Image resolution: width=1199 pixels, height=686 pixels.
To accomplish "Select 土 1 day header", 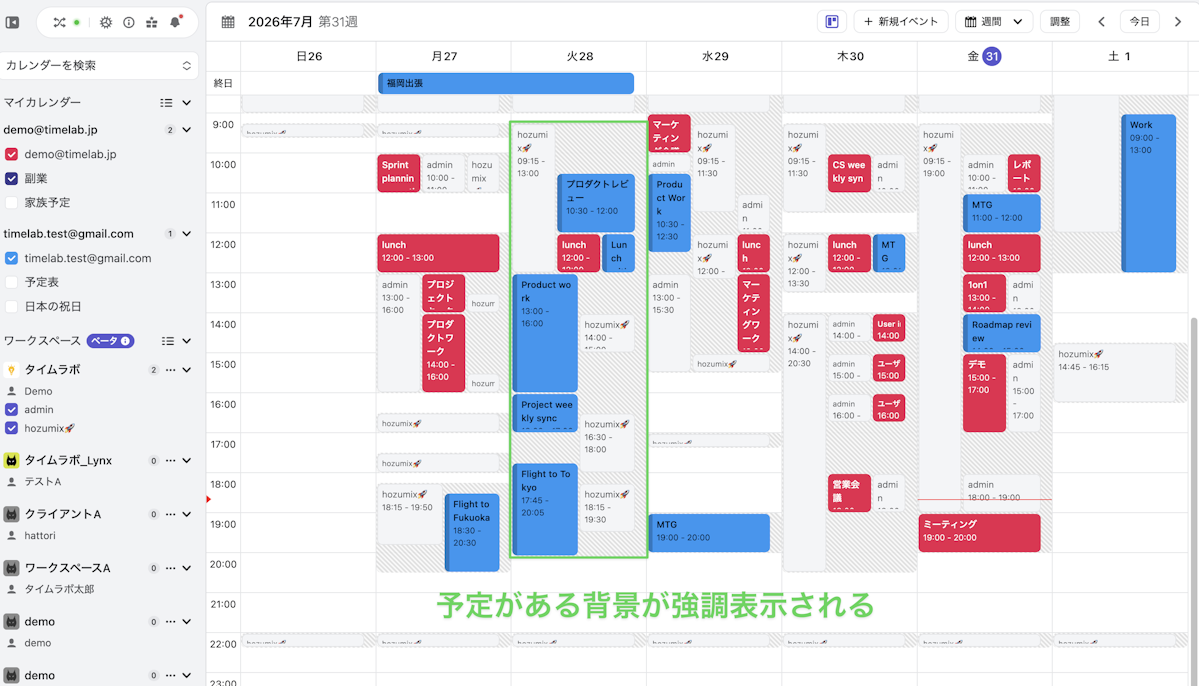I will click(1119, 56).
